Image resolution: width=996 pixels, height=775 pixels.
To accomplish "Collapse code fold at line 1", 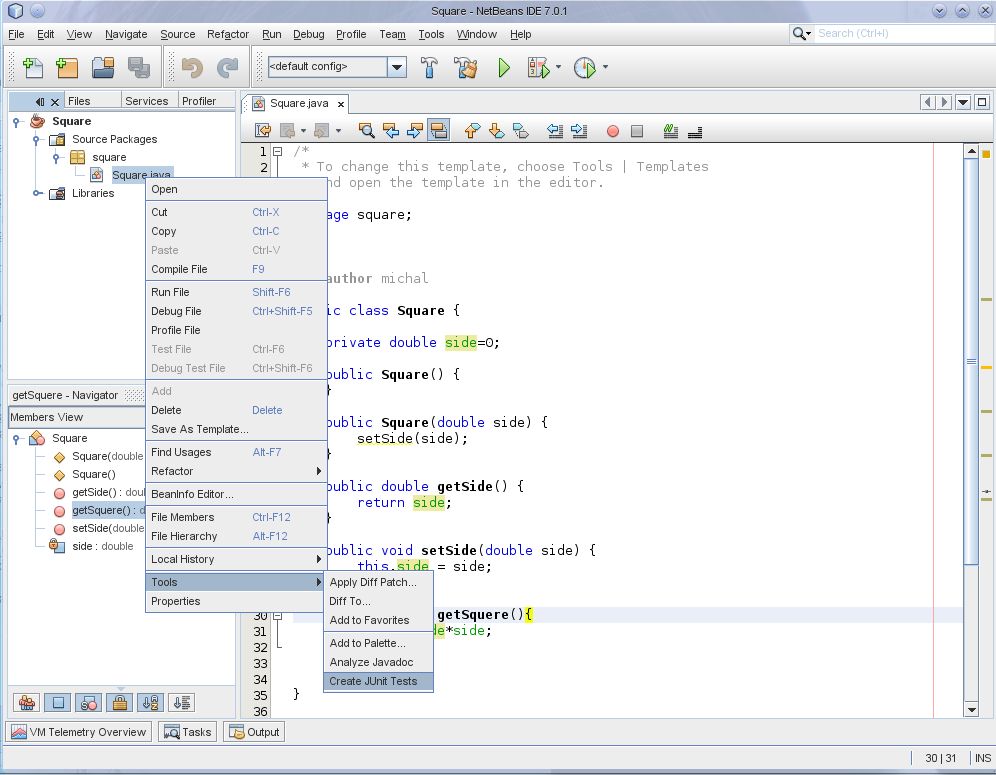I will (x=277, y=151).
